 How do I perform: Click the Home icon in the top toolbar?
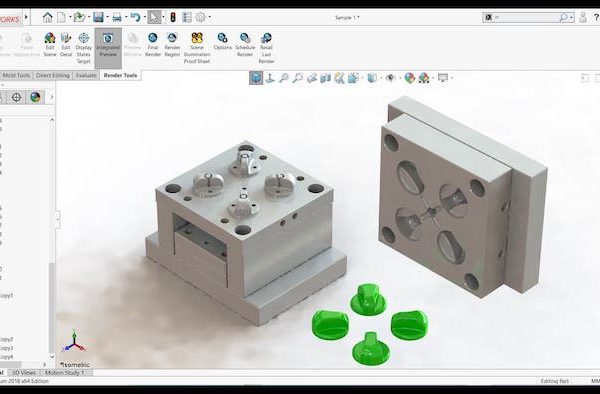coord(47,18)
